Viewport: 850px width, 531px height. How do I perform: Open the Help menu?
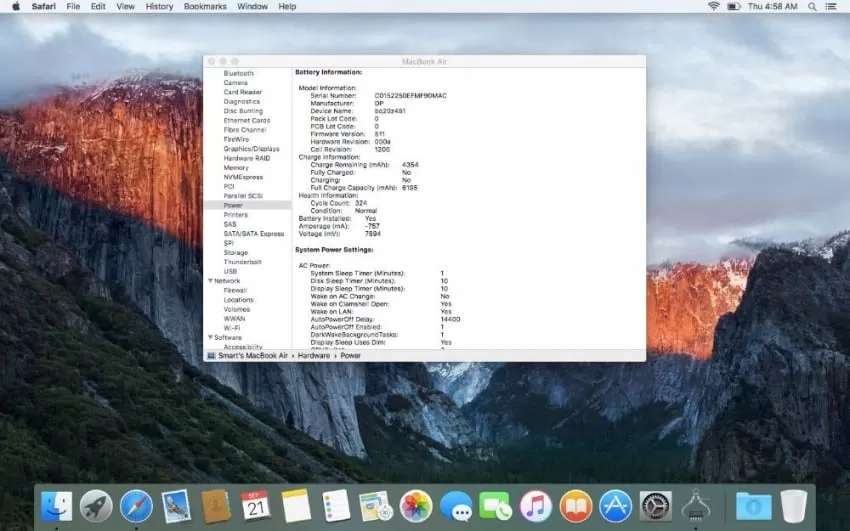(287, 7)
